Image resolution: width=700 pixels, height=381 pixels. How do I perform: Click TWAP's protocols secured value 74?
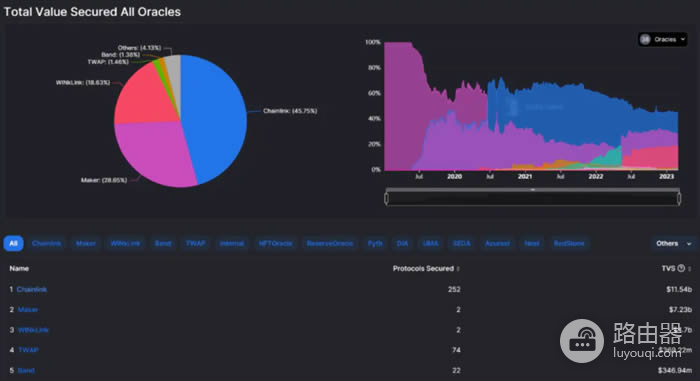(456, 350)
